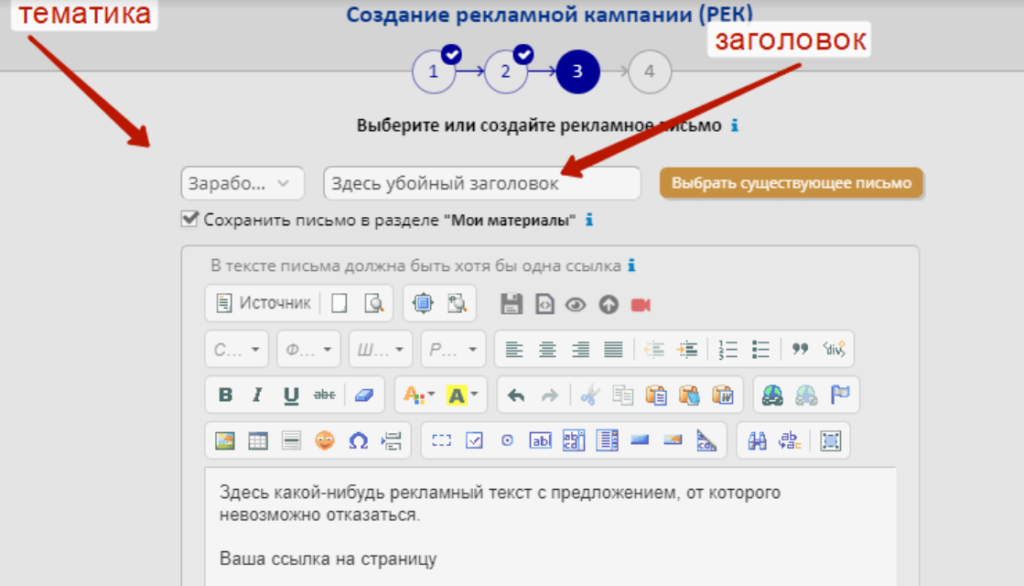1024x586 pixels.
Task: Toggle the Сохранить письмо в разделе checkbox
Action: tap(189, 218)
